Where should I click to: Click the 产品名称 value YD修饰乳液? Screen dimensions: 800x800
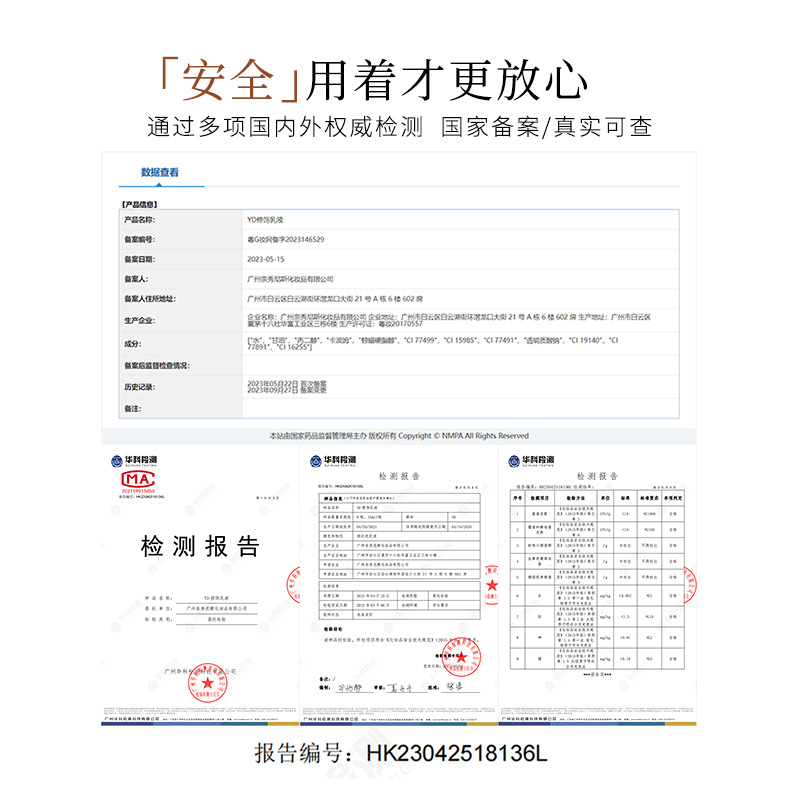point(265,220)
